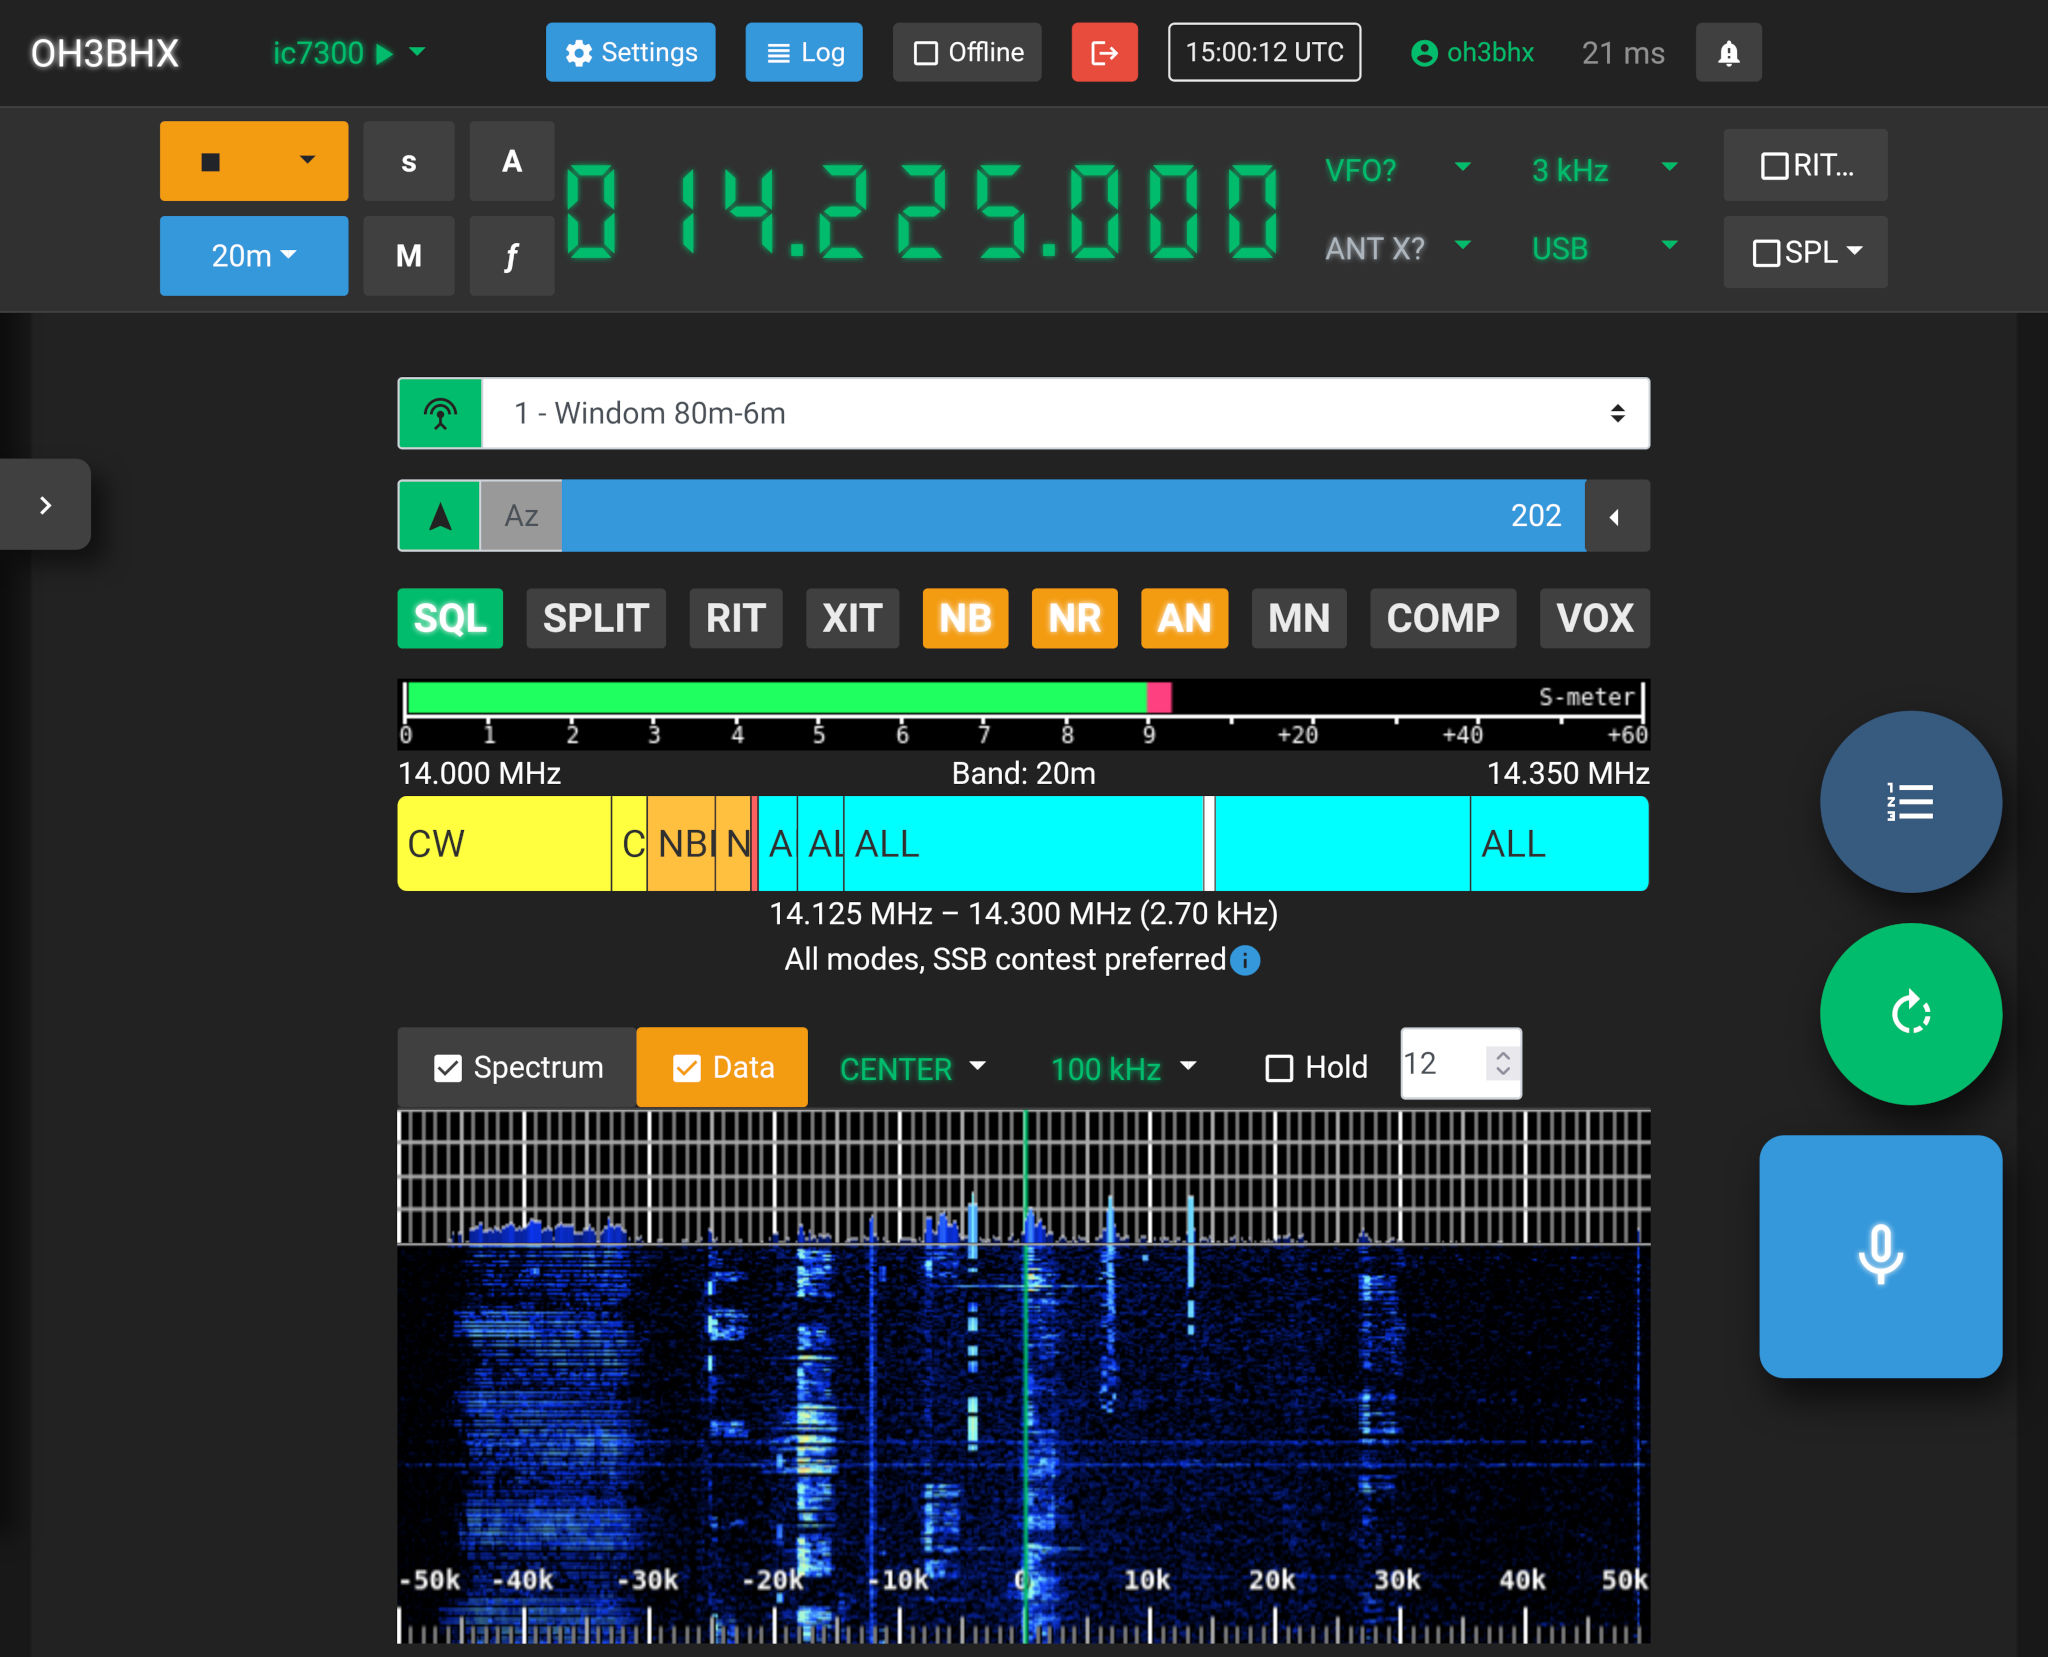The width and height of the screenshot is (2048, 1657).
Task: Open notifications via the bell icon
Action: click(x=1728, y=52)
